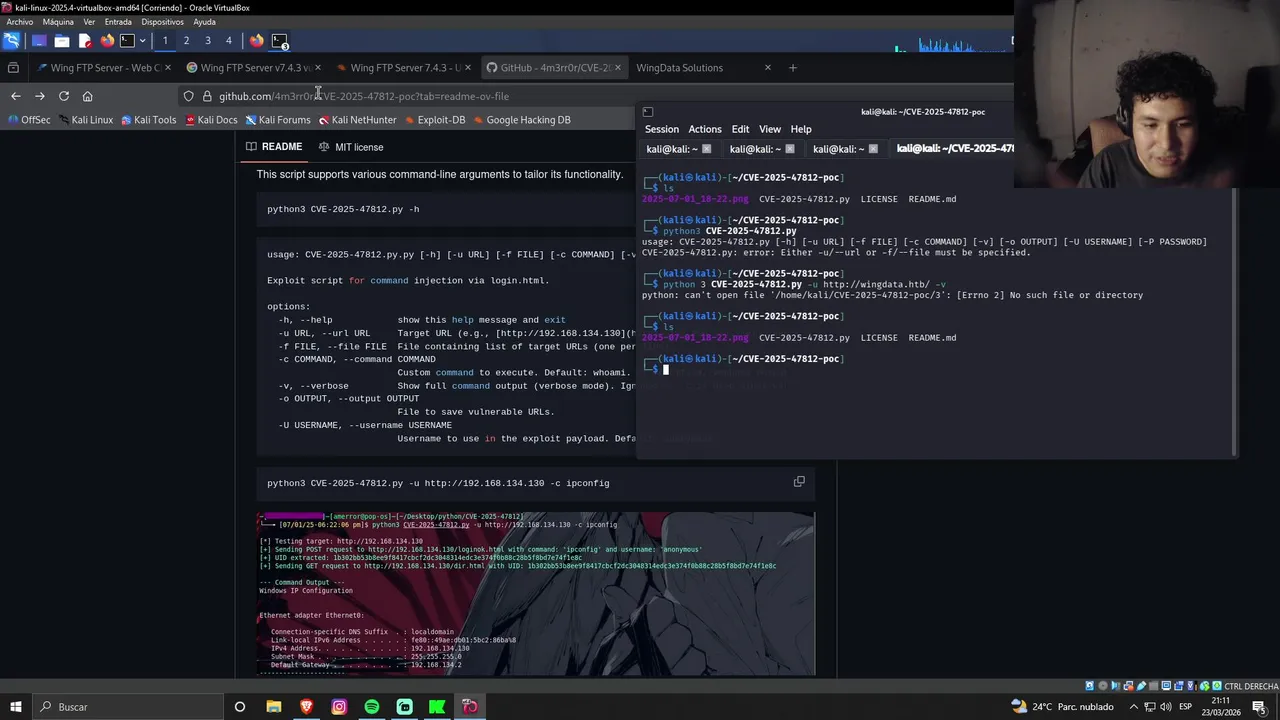
Task: Open the Kali Forums bookmark
Action: pyautogui.click(x=278, y=120)
